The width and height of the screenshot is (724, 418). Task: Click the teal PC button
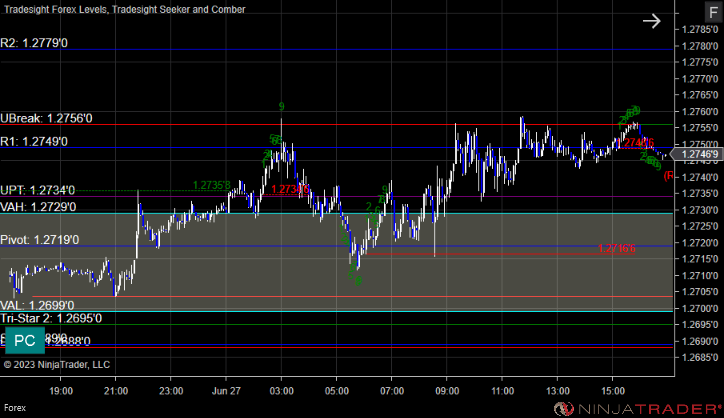tap(25, 341)
